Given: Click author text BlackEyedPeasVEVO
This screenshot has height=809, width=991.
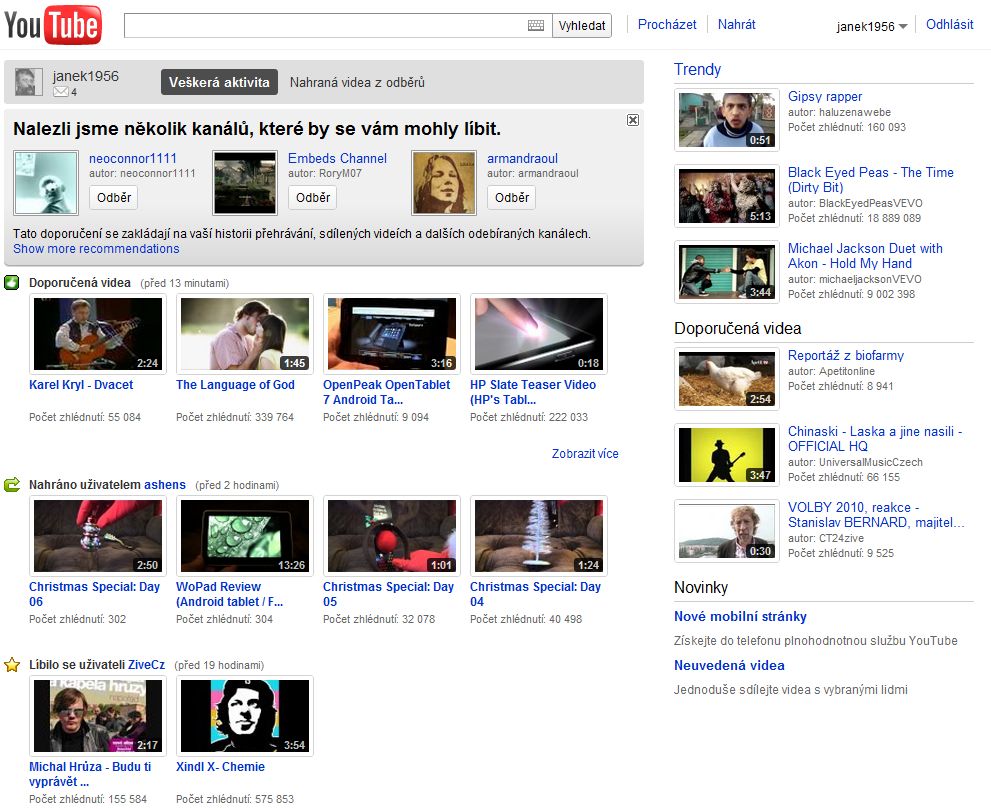Looking at the screenshot, I should (x=870, y=204).
